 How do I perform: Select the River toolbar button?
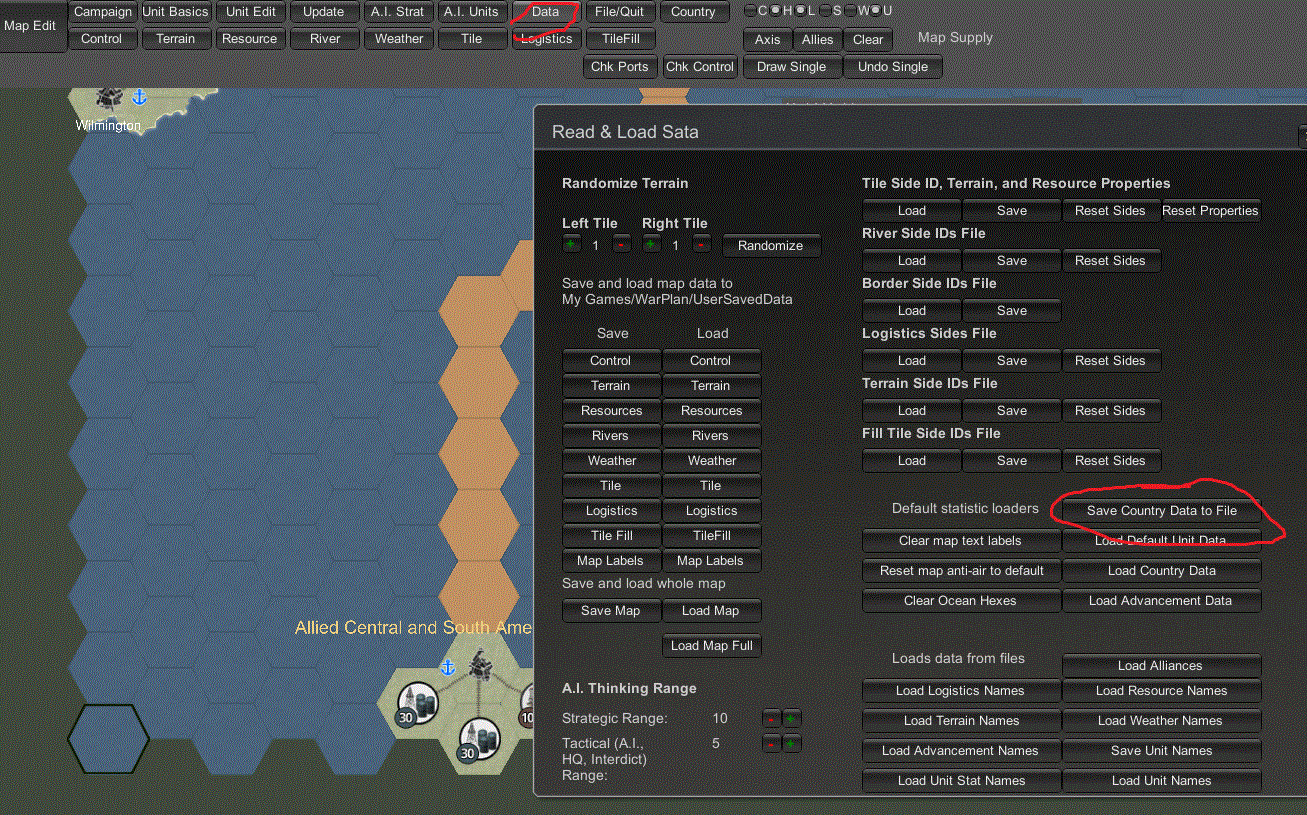click(324, 39)
